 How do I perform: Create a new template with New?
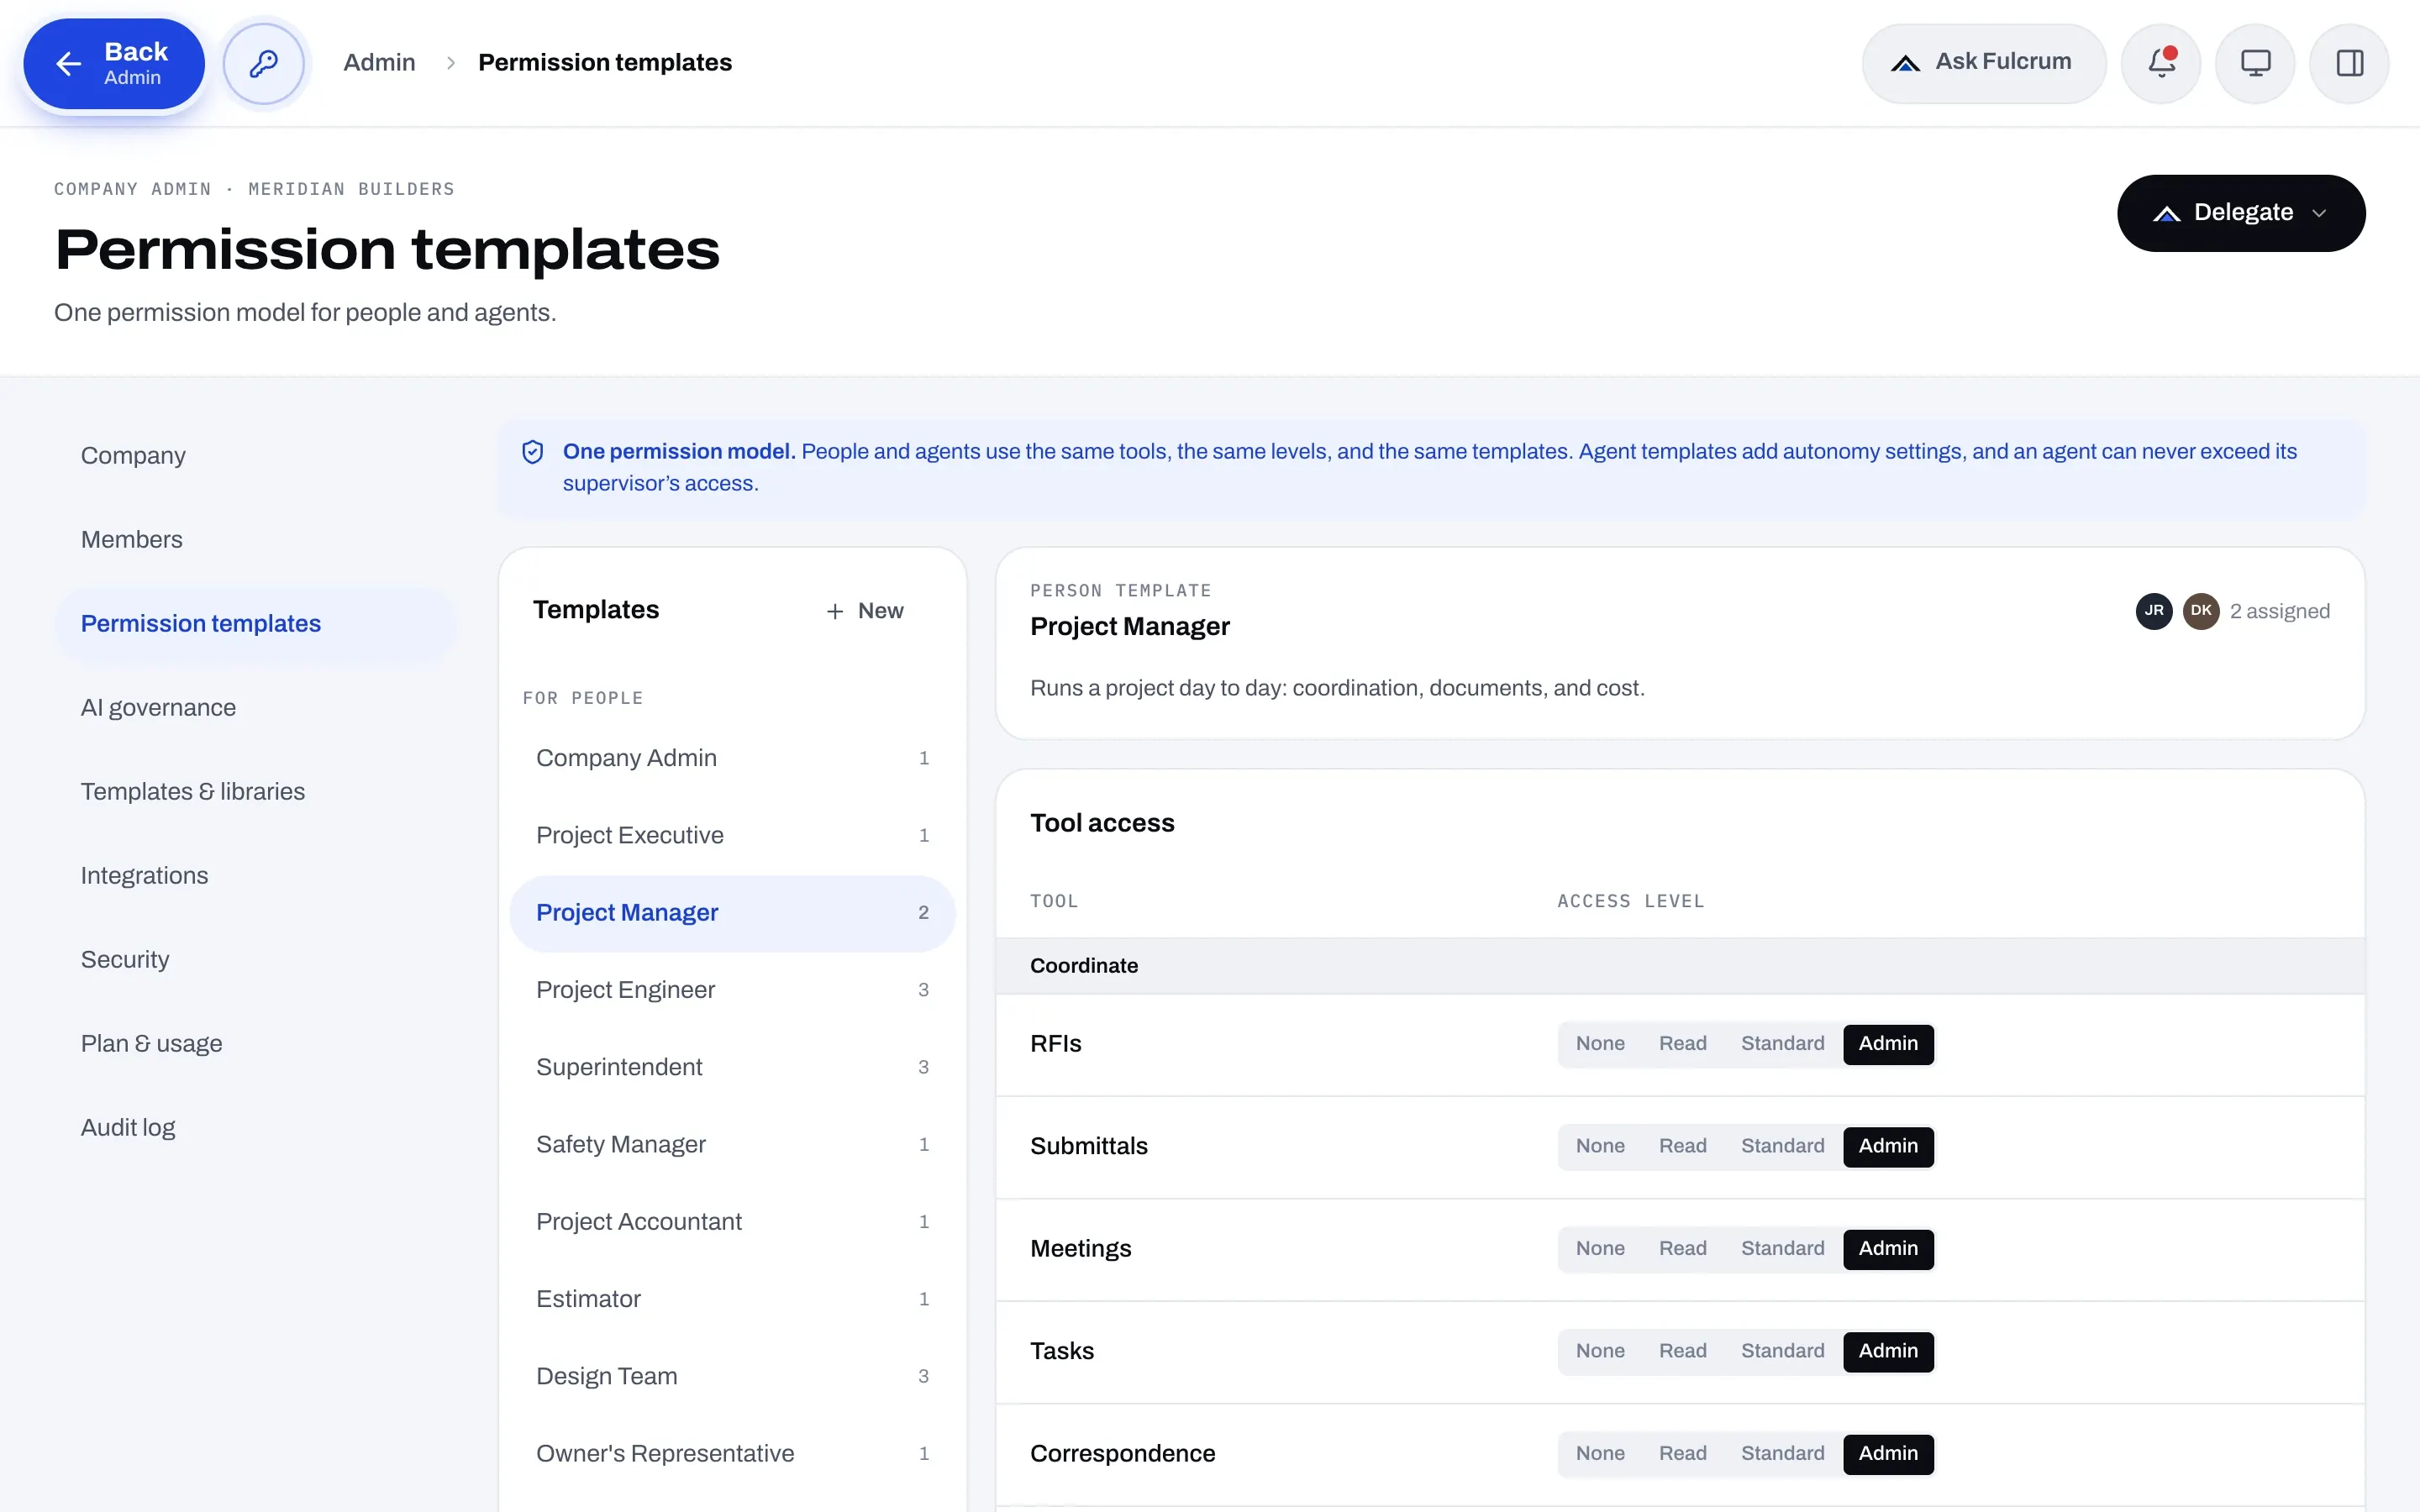pyautogui.click(x=865, y=611)
